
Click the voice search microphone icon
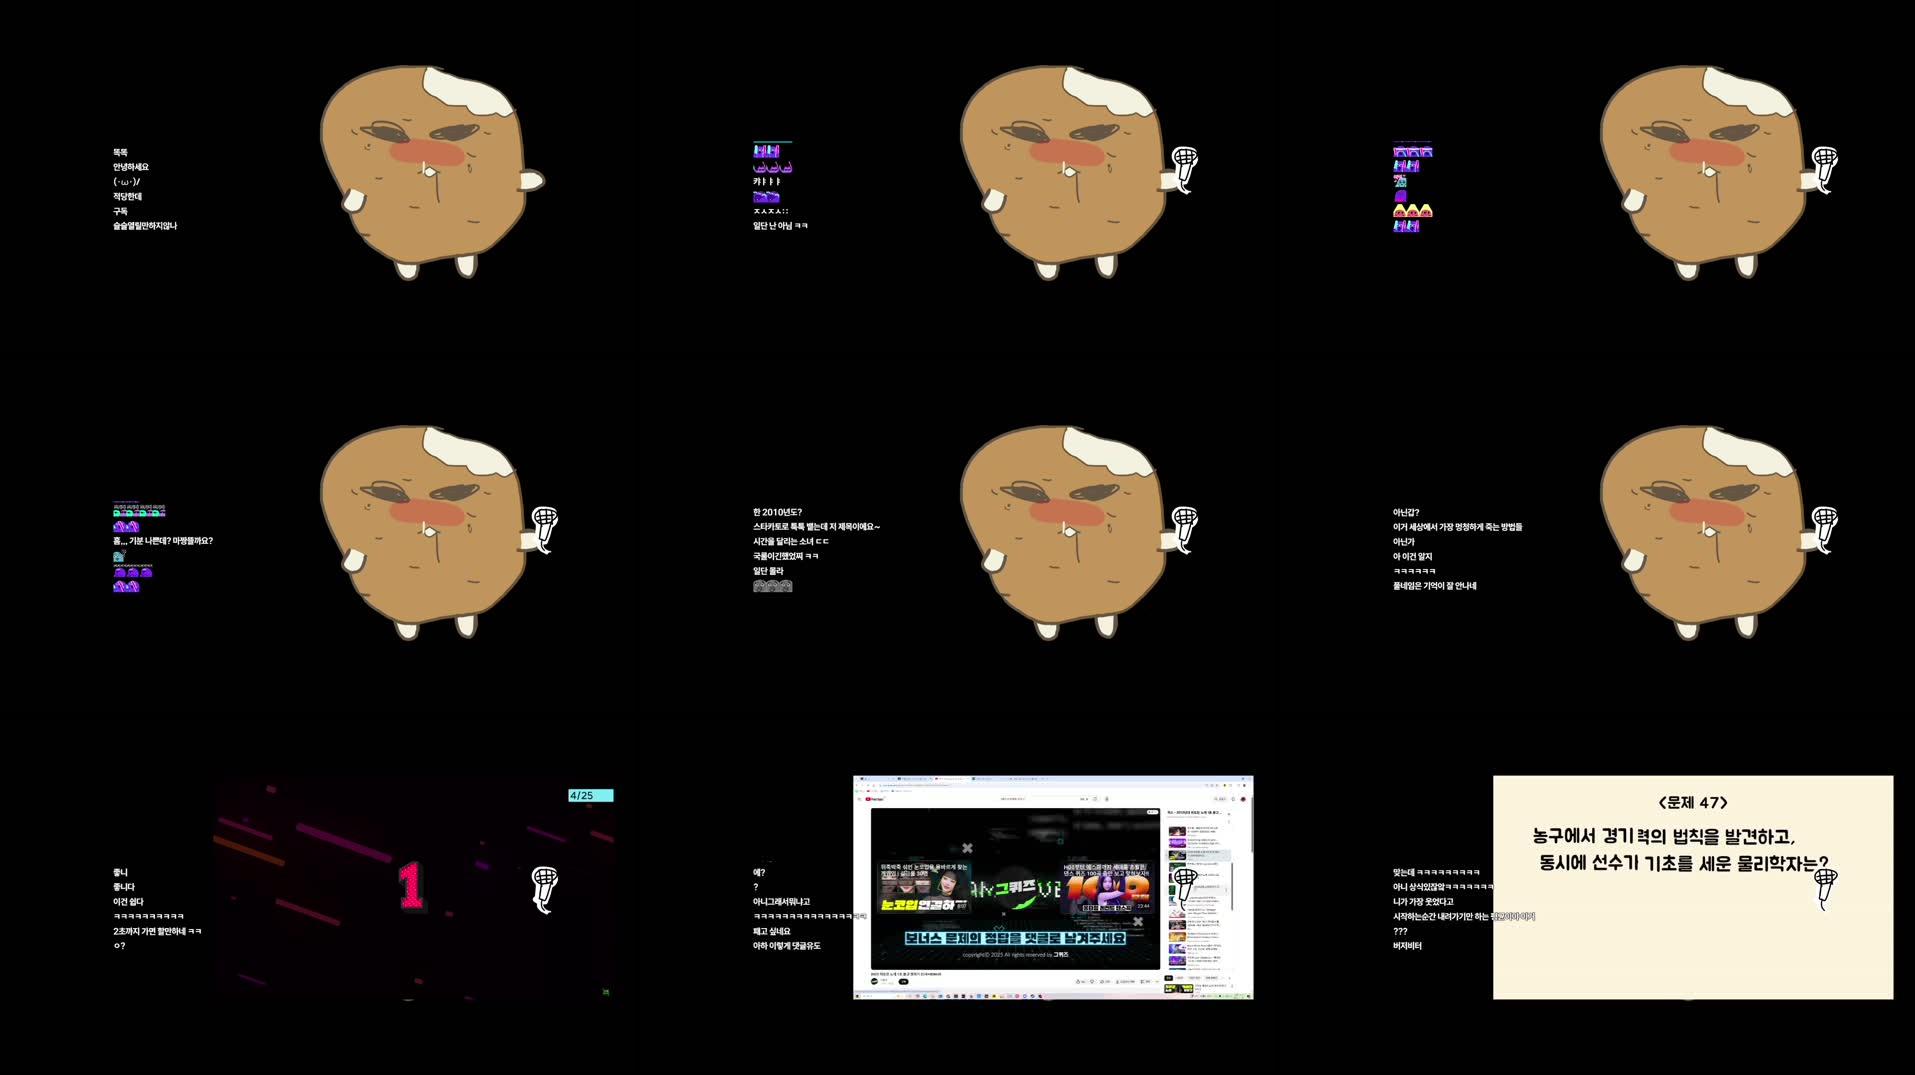[1107, 799]
